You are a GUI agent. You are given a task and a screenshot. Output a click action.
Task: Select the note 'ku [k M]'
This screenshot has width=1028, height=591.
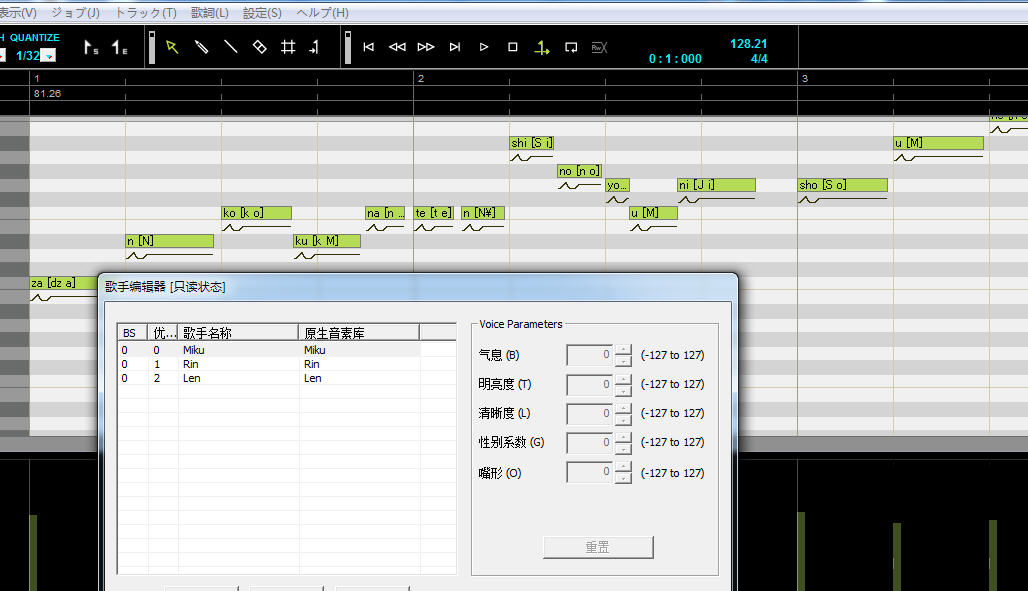point(327,241)
